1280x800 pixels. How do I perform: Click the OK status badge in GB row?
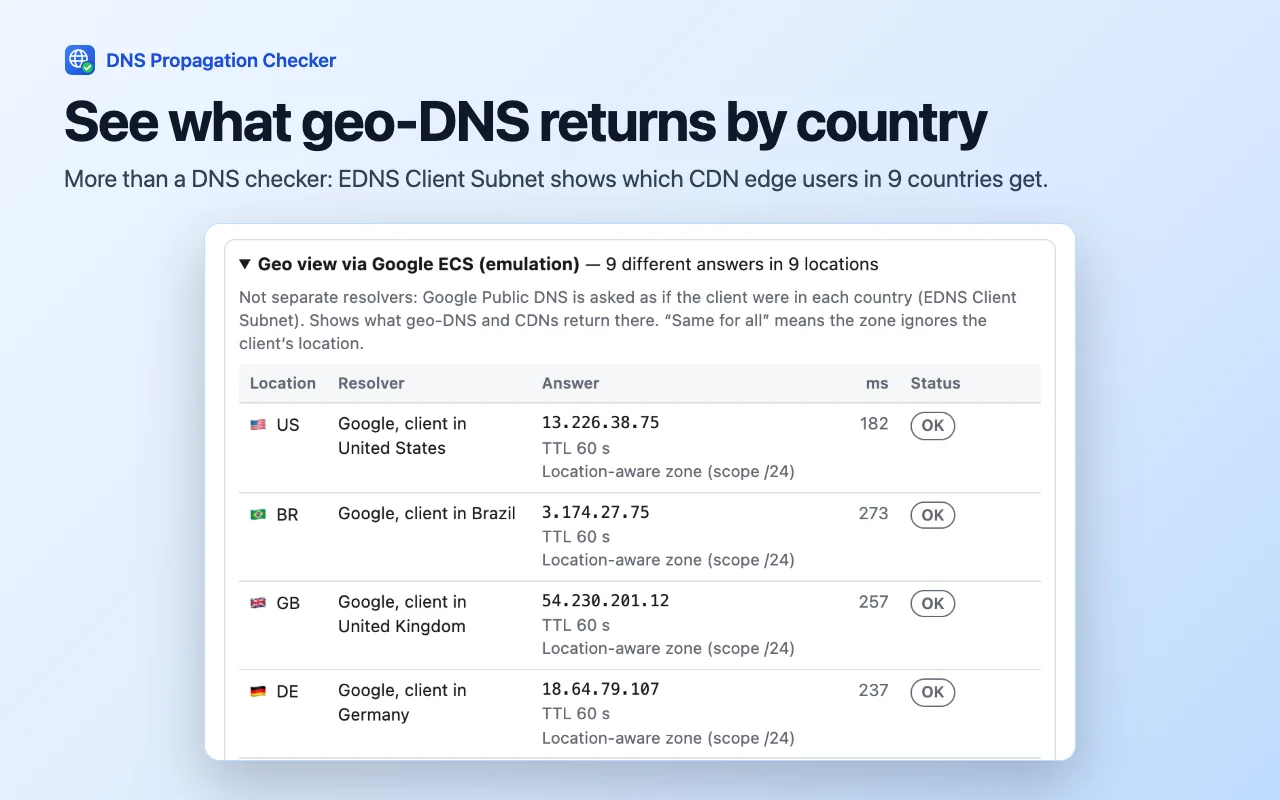[x=932, y=603]
